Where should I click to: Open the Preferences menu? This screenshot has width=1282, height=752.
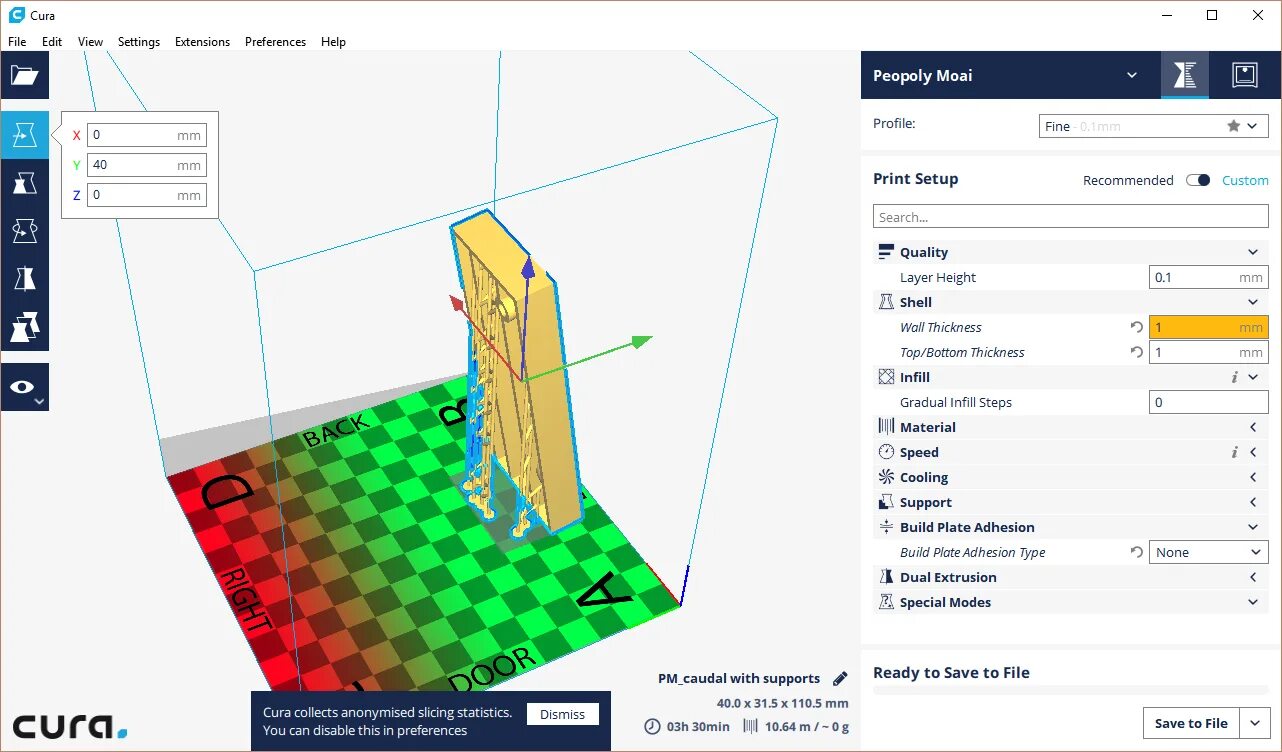pos(275,41)
